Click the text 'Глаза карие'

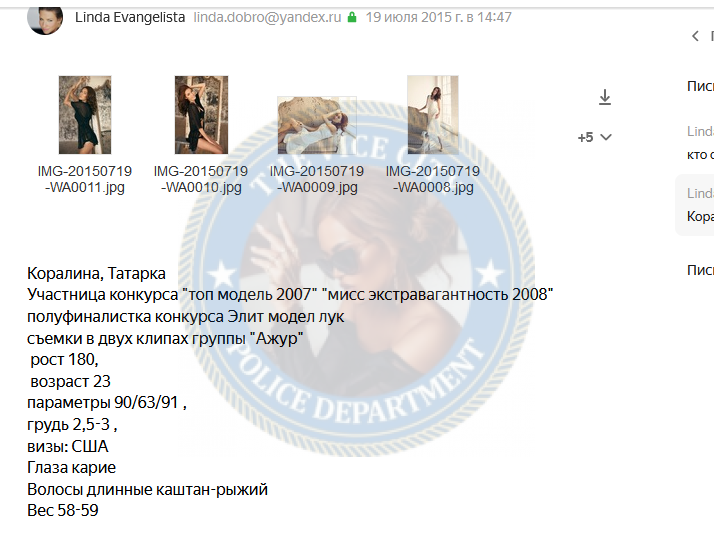click(x=71, y=467)
